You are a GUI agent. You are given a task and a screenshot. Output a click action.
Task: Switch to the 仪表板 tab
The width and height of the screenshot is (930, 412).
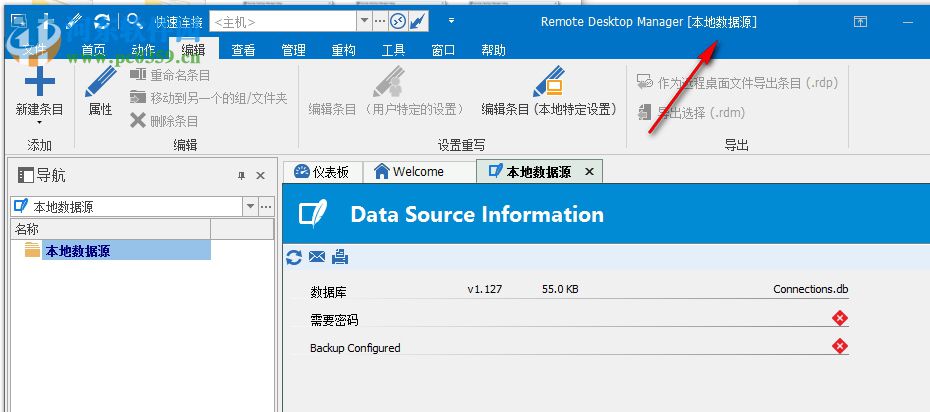click(x=323, y=172)
